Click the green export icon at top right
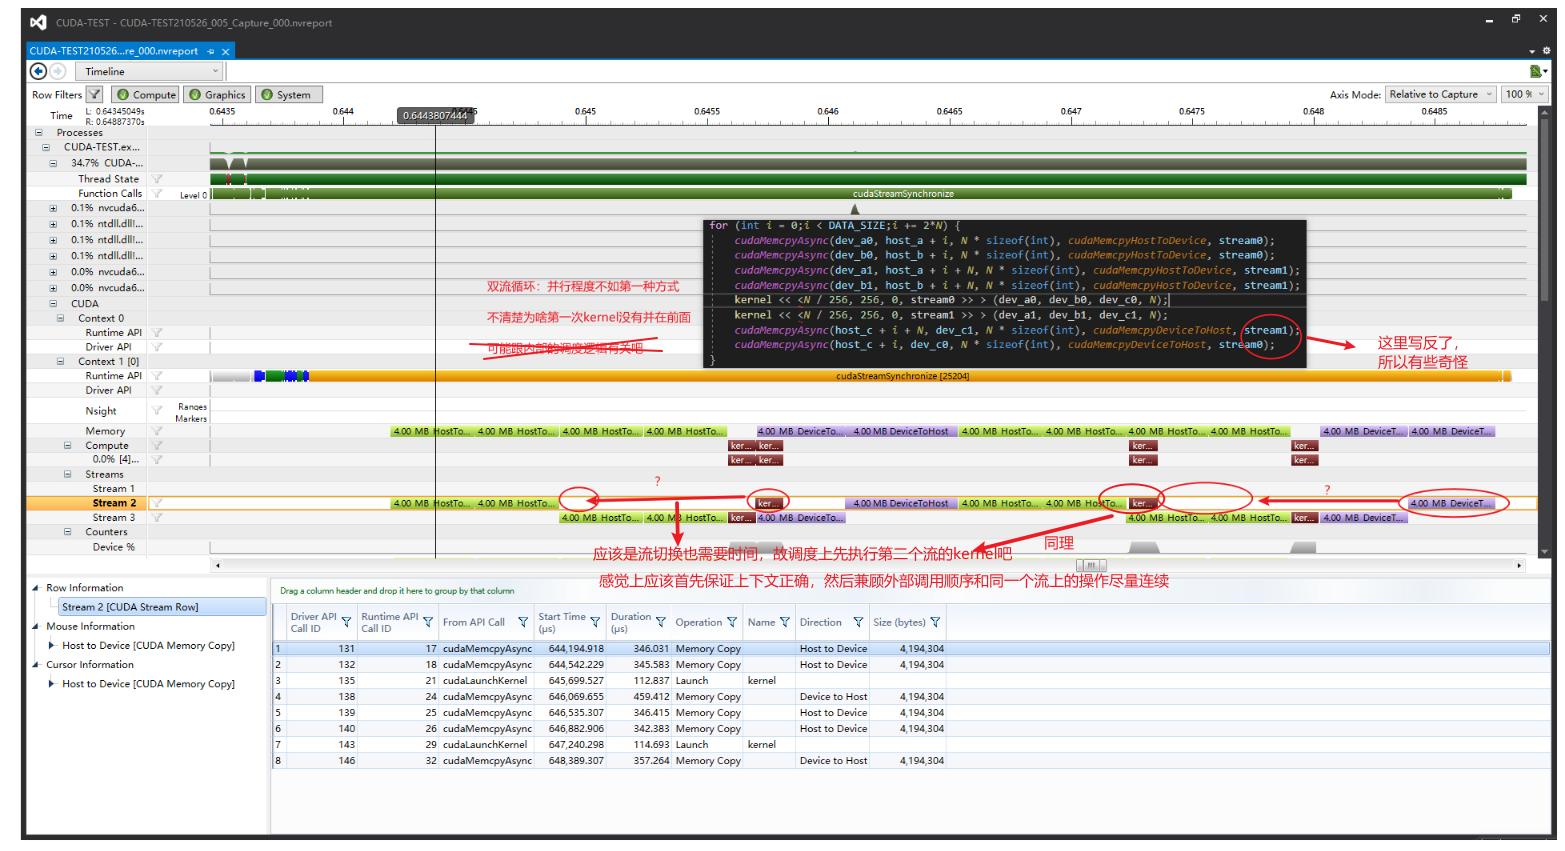 point(1535,71)
